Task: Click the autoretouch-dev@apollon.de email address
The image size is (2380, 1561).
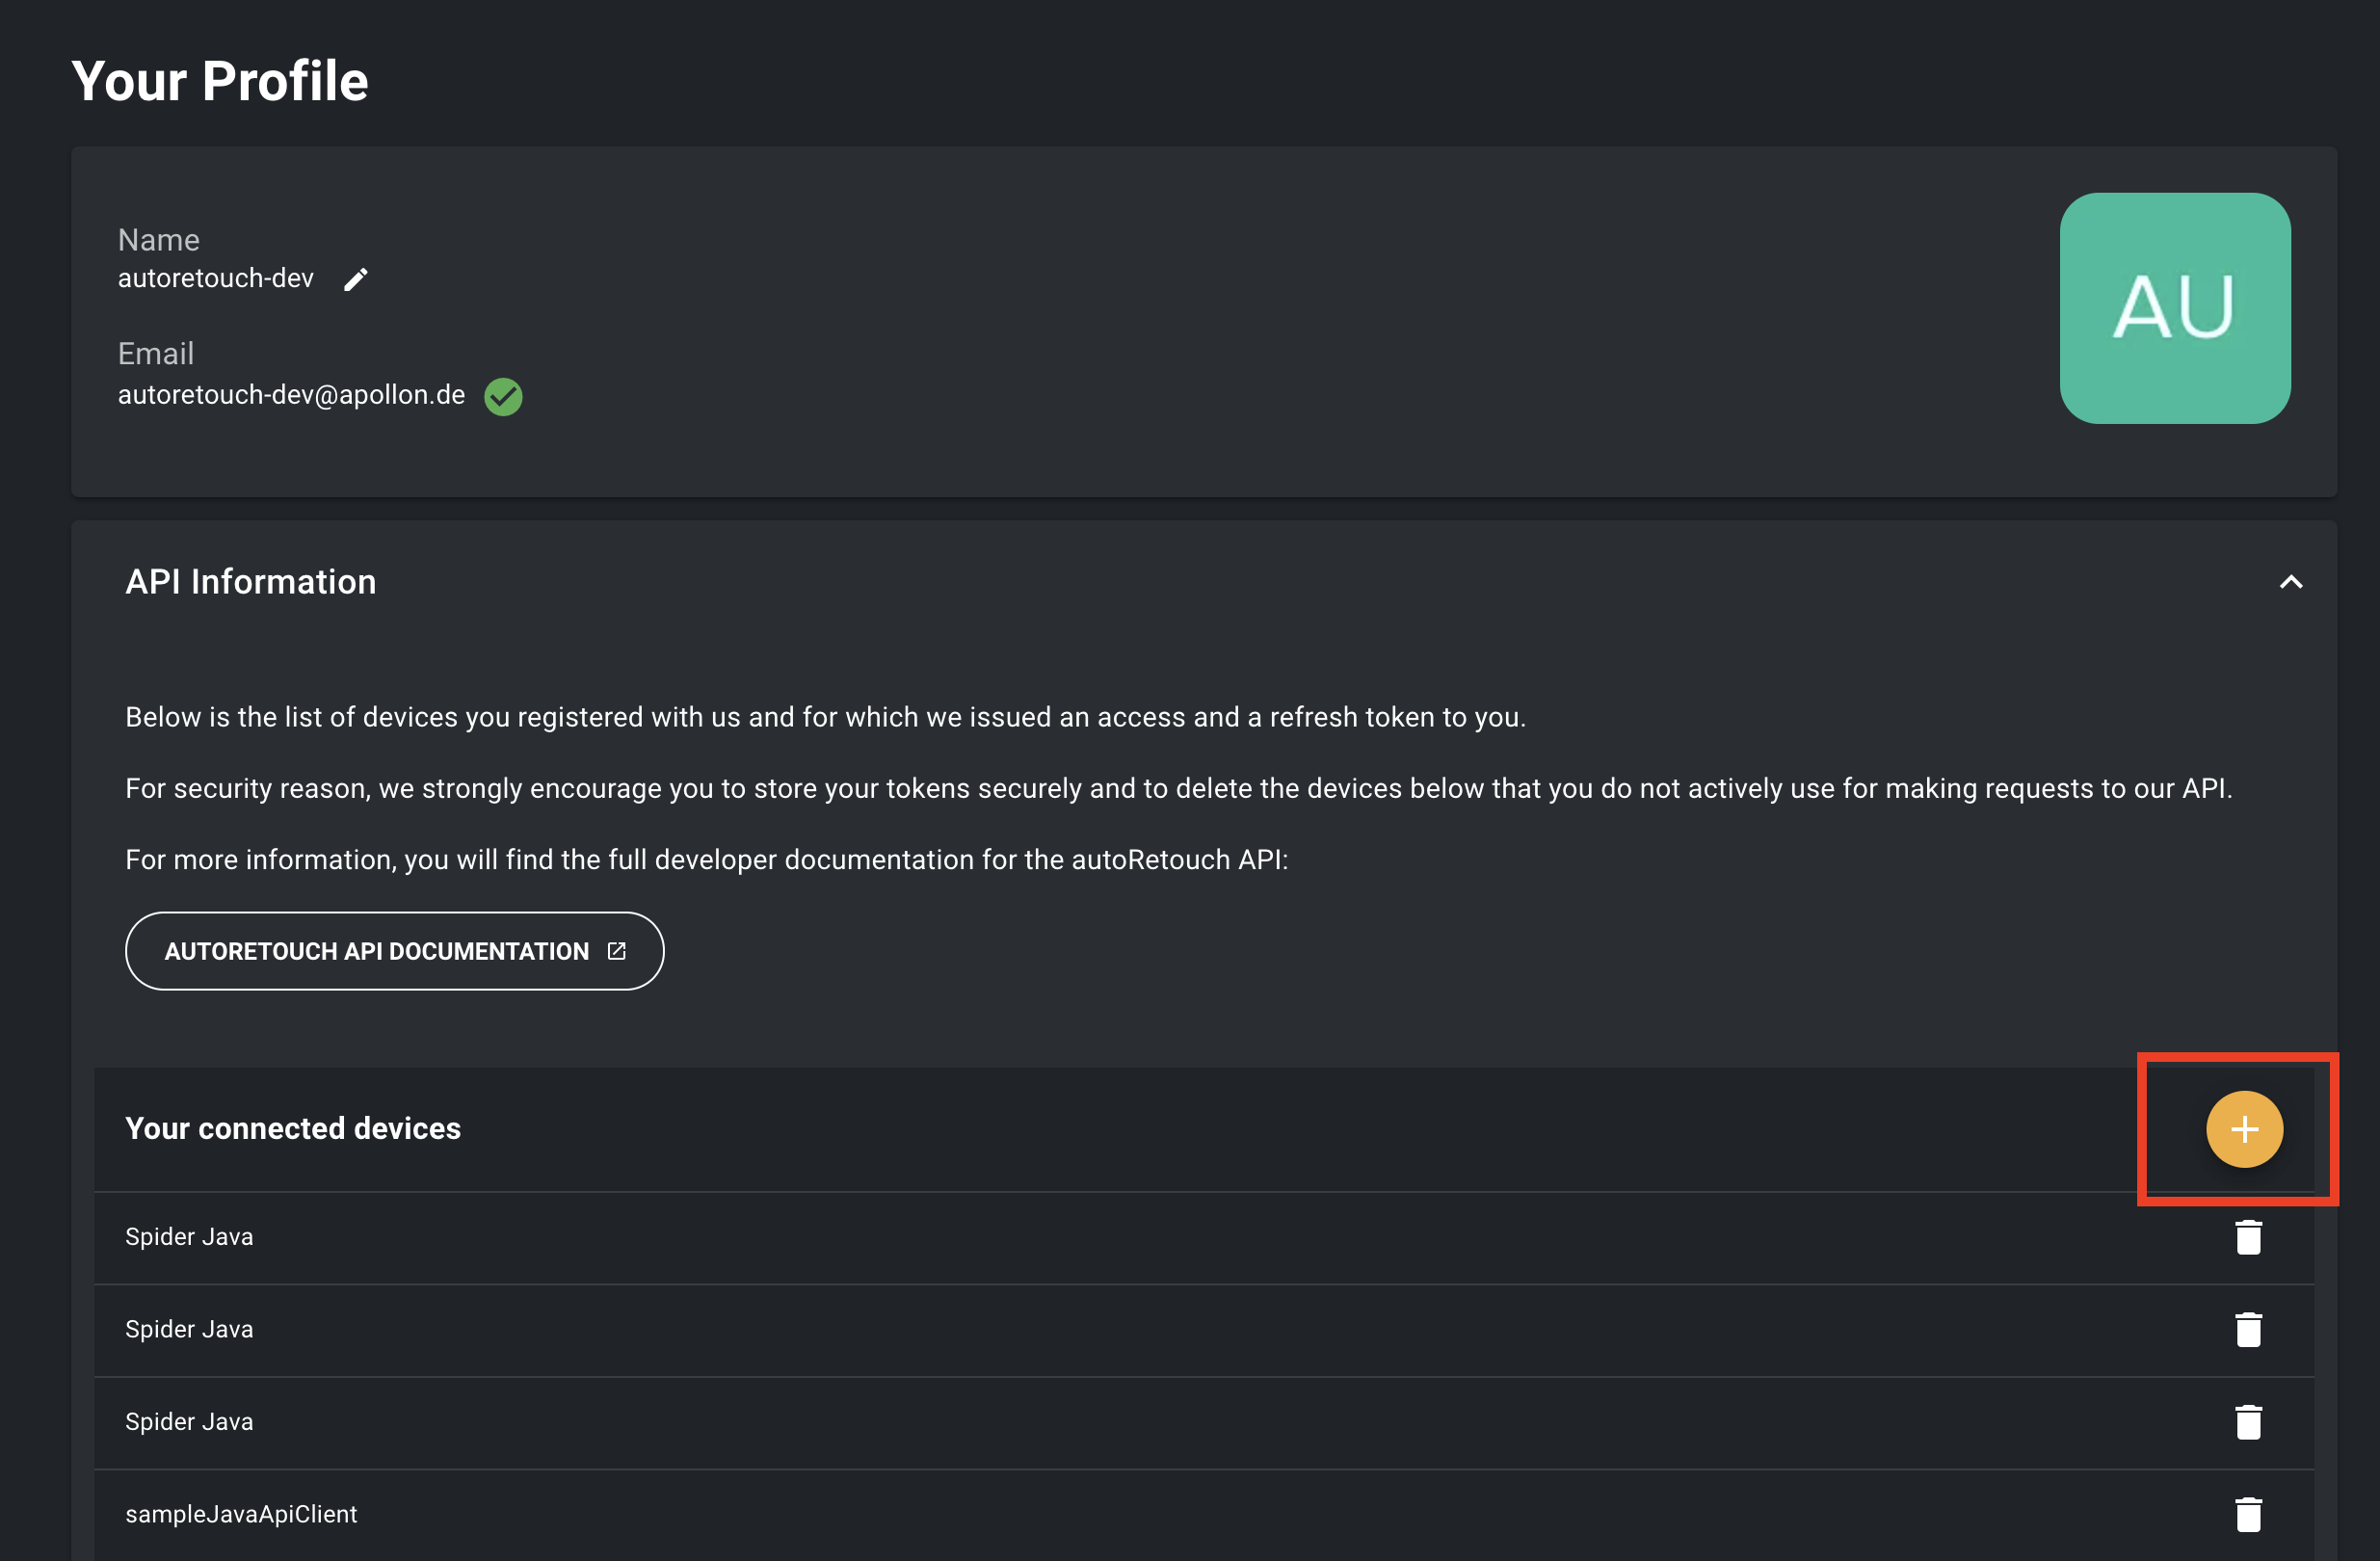Action: (291, 395)
